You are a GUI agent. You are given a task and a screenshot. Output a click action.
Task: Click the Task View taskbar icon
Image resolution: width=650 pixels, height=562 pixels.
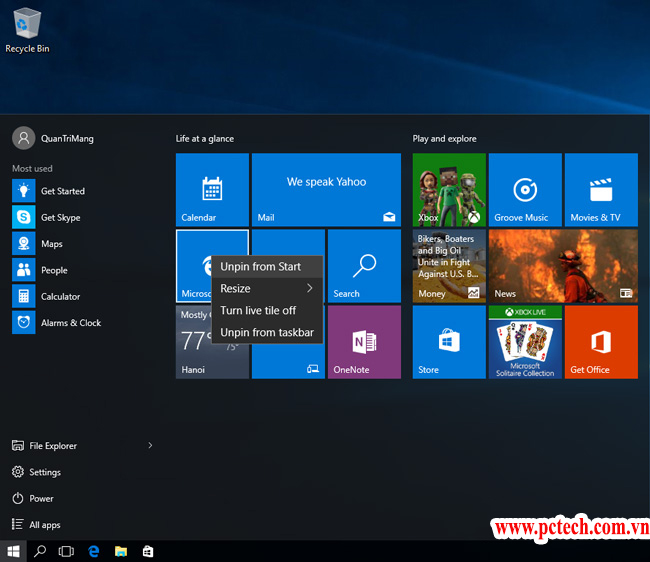coord(67,551)
